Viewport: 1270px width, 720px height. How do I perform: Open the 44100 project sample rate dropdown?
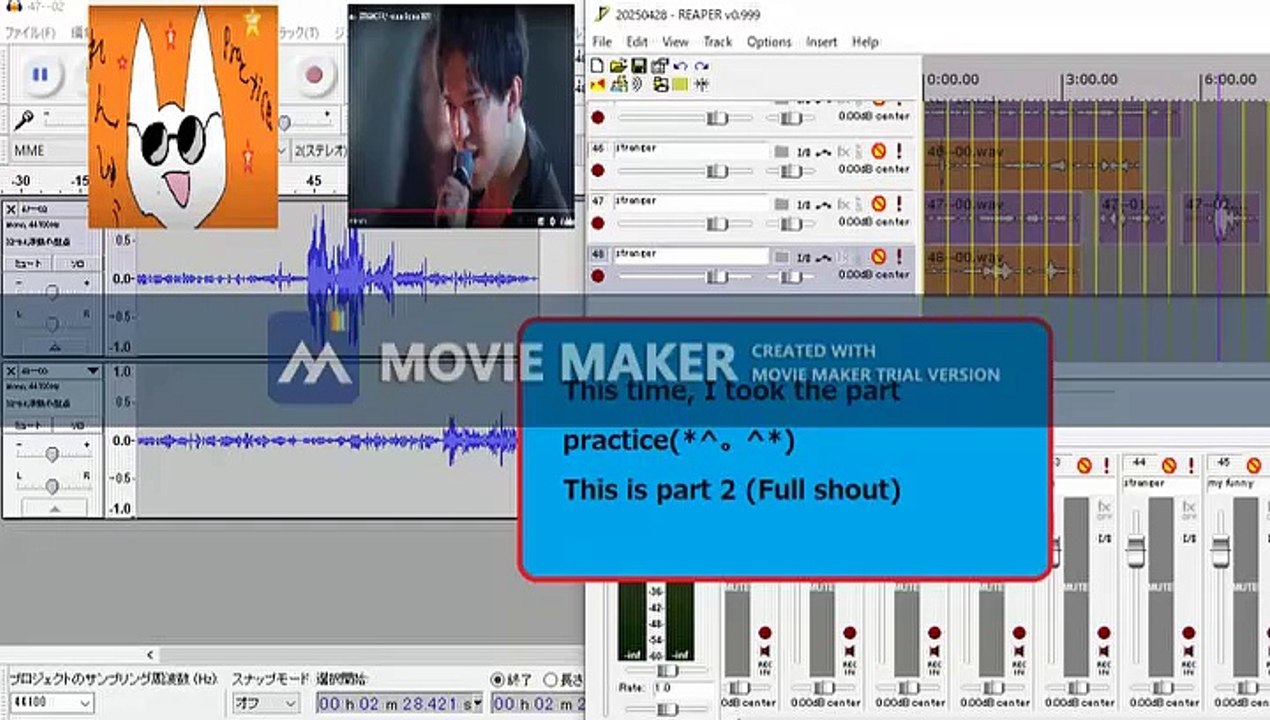[51, 703]
